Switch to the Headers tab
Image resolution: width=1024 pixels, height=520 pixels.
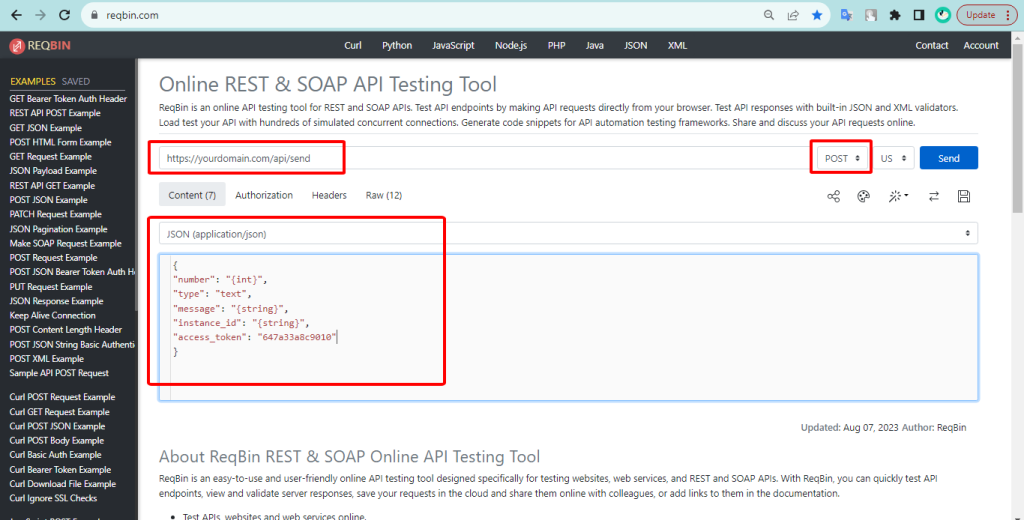(329, 195)
